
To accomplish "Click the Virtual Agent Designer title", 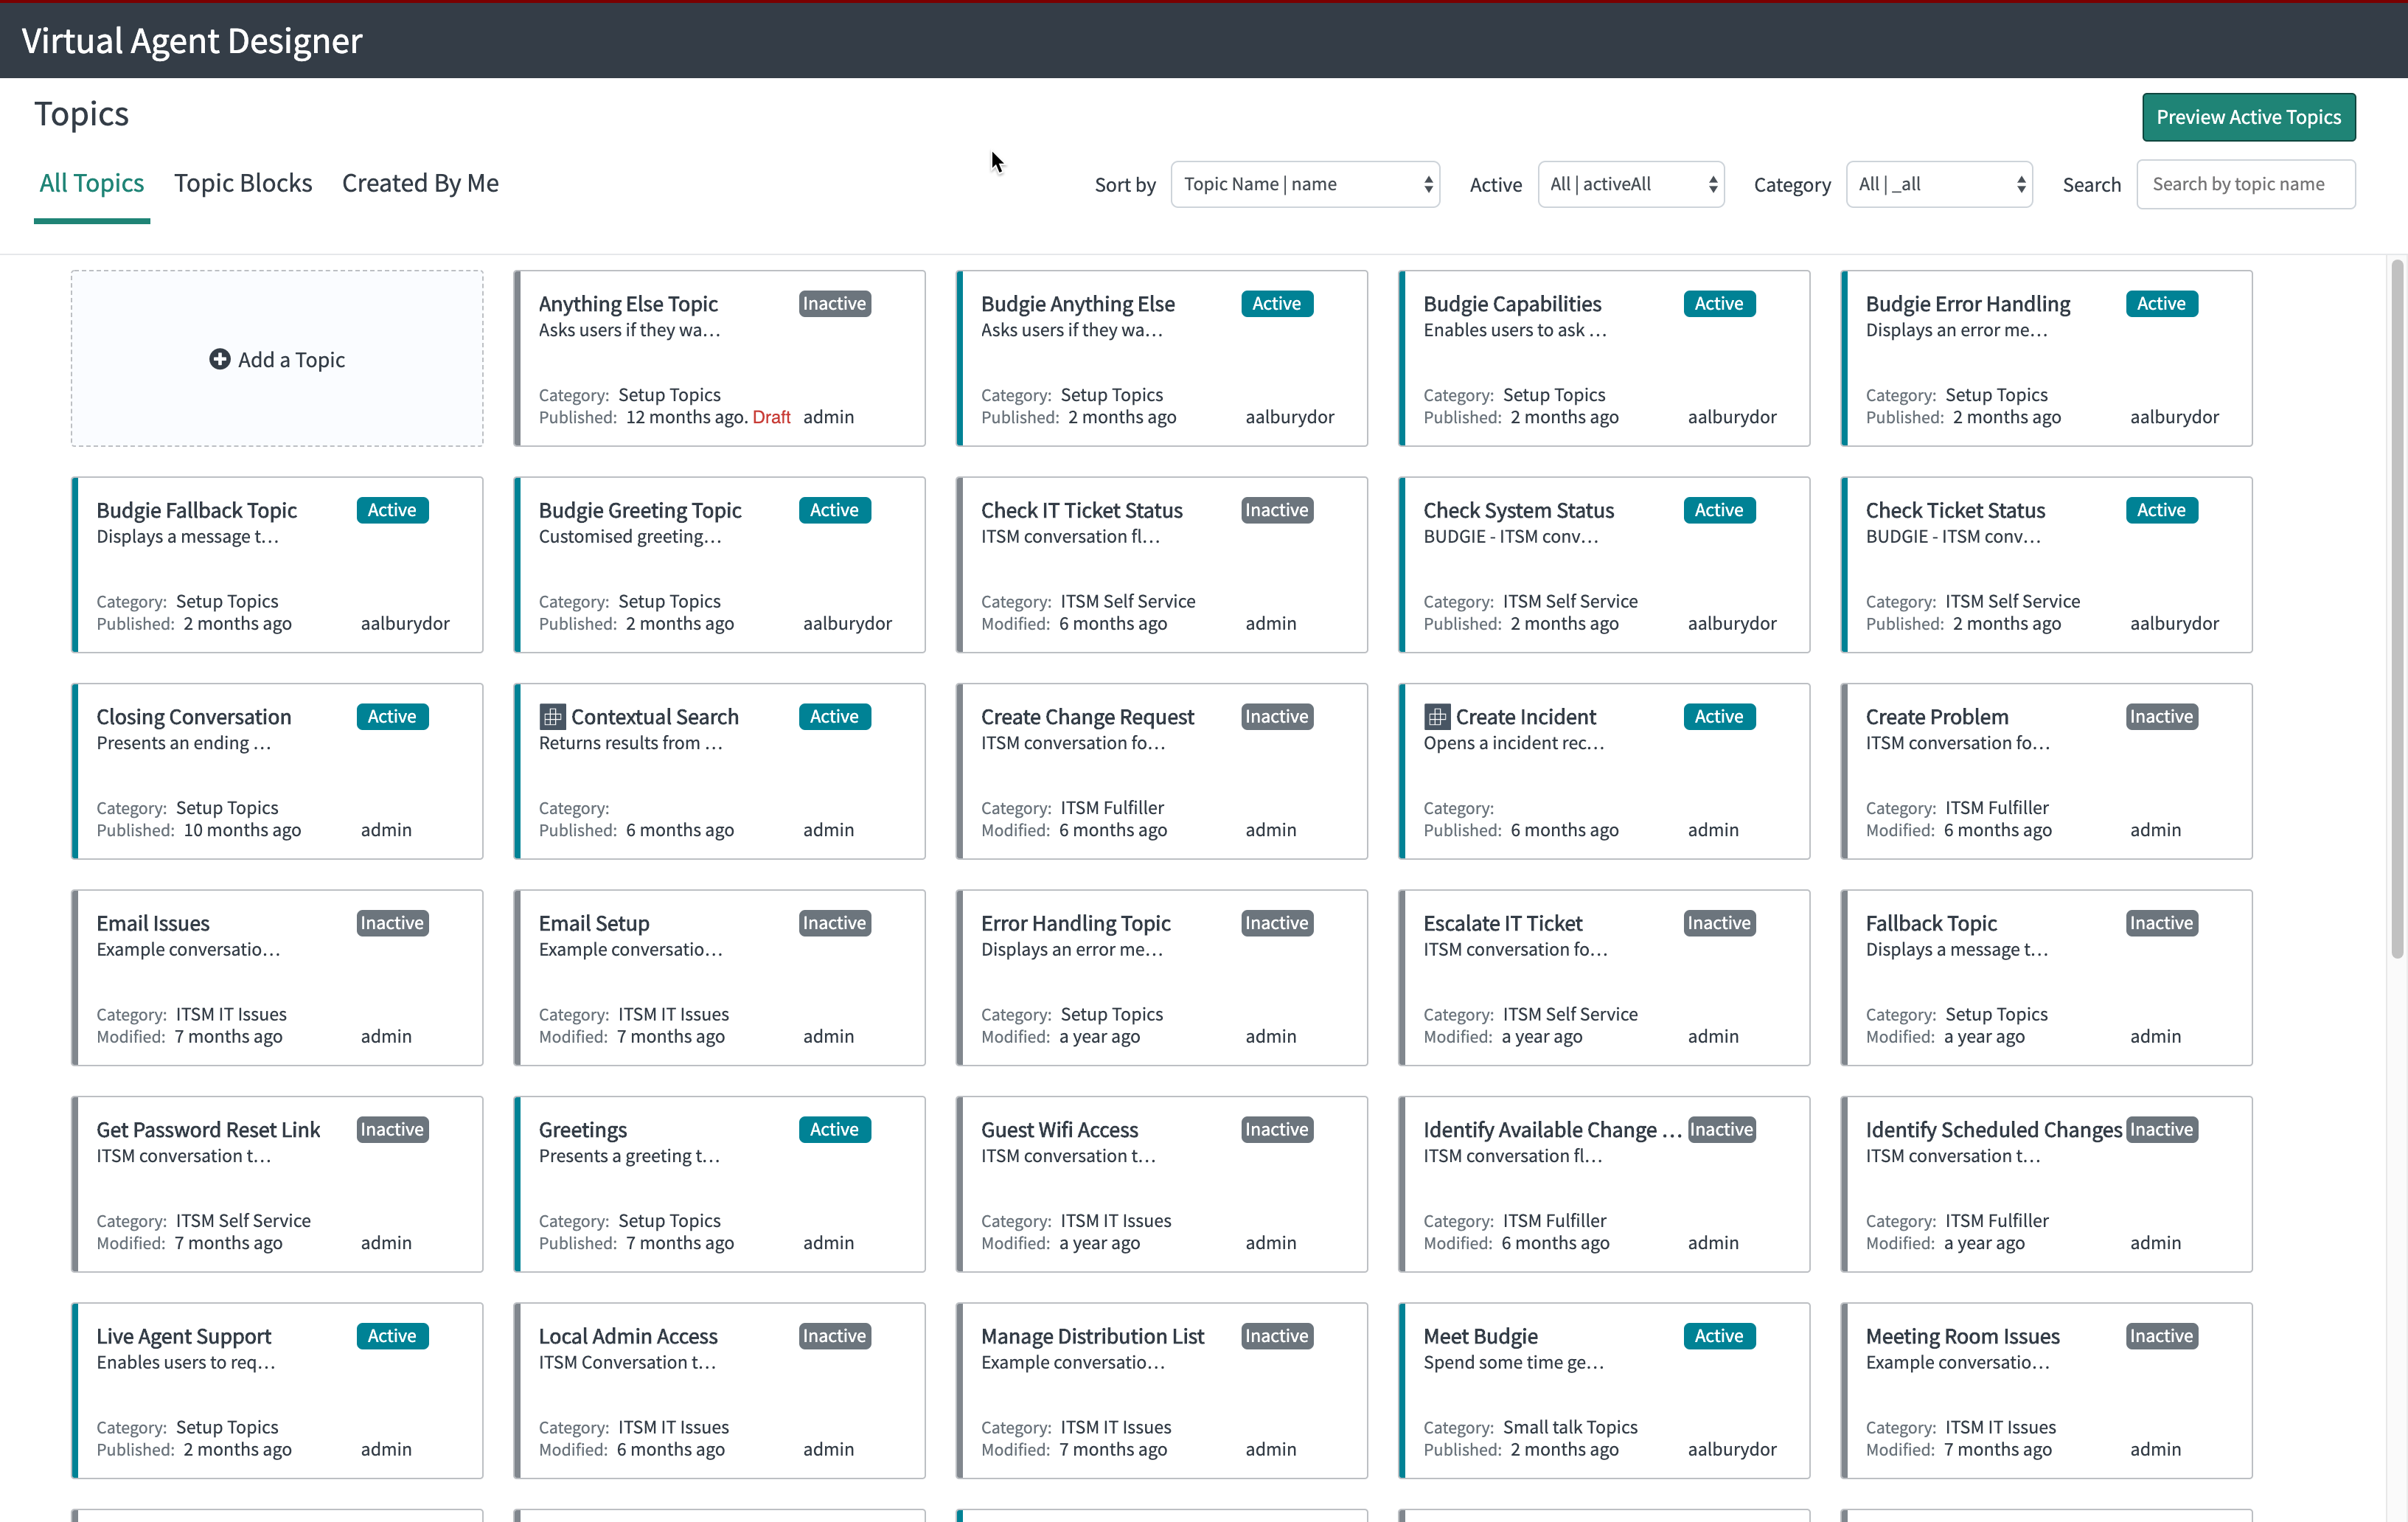I will (192, 41).
